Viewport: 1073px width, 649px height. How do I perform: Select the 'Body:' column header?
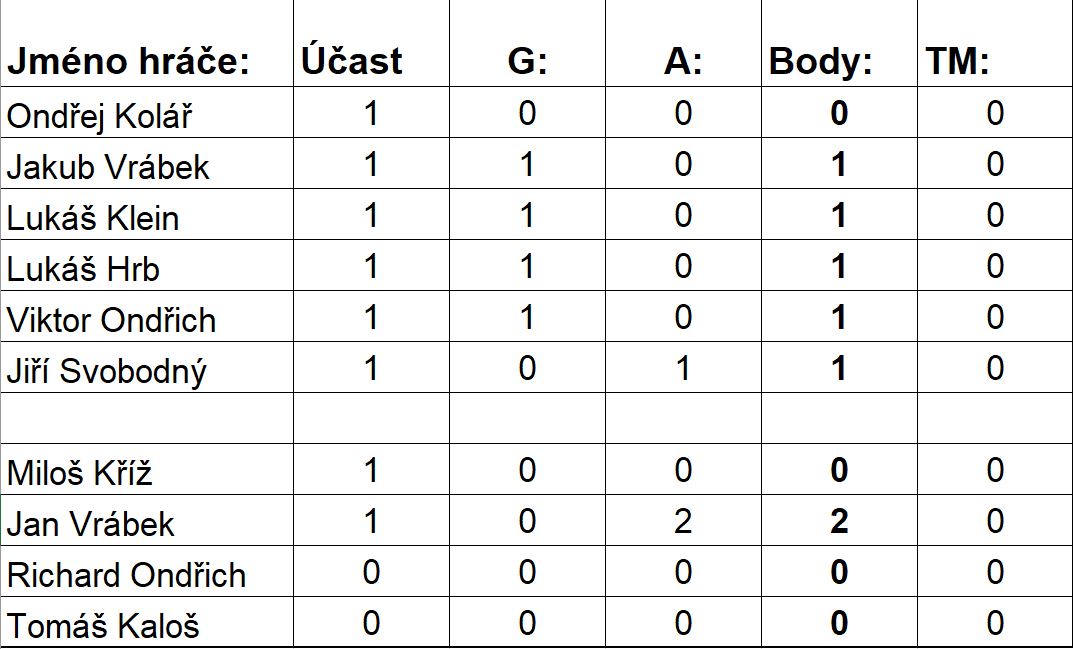tap(821, 62)
